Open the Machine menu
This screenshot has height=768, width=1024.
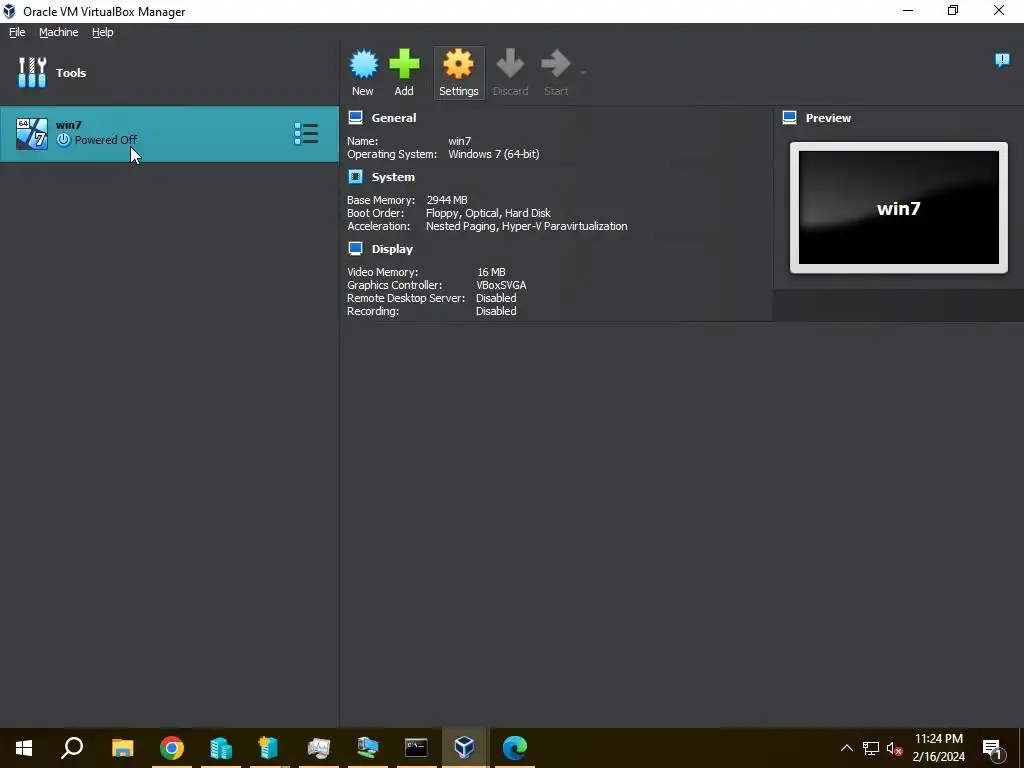click(x=59, y=32)
